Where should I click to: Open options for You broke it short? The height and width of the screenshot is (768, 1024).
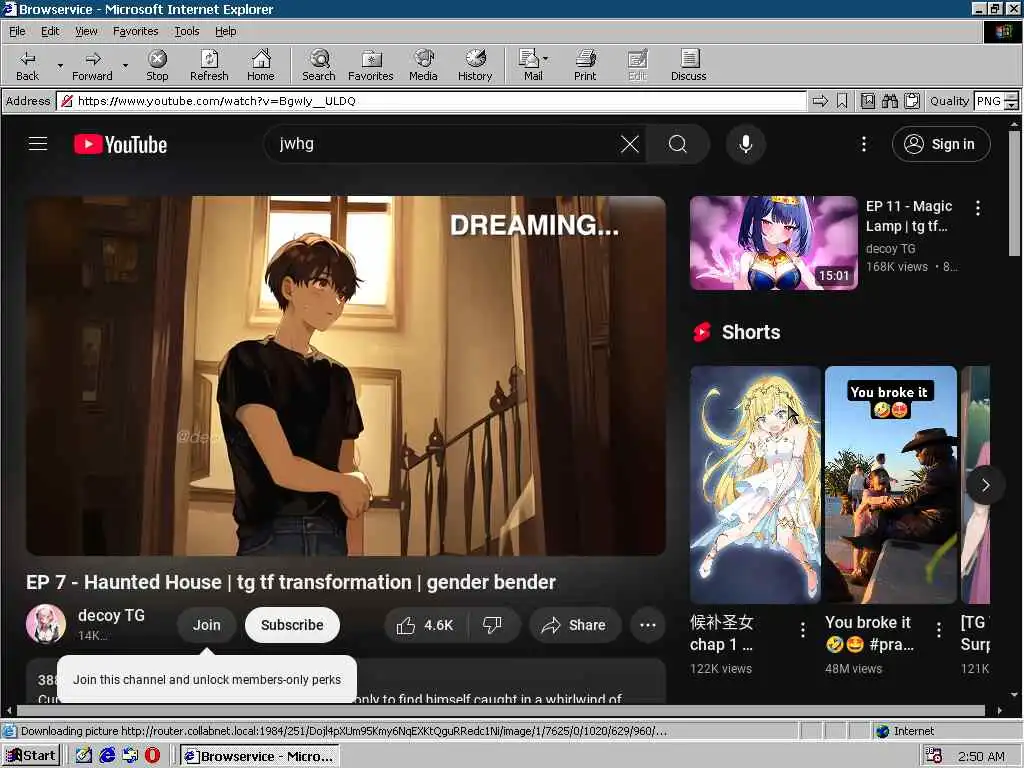[x=938, y=630]
